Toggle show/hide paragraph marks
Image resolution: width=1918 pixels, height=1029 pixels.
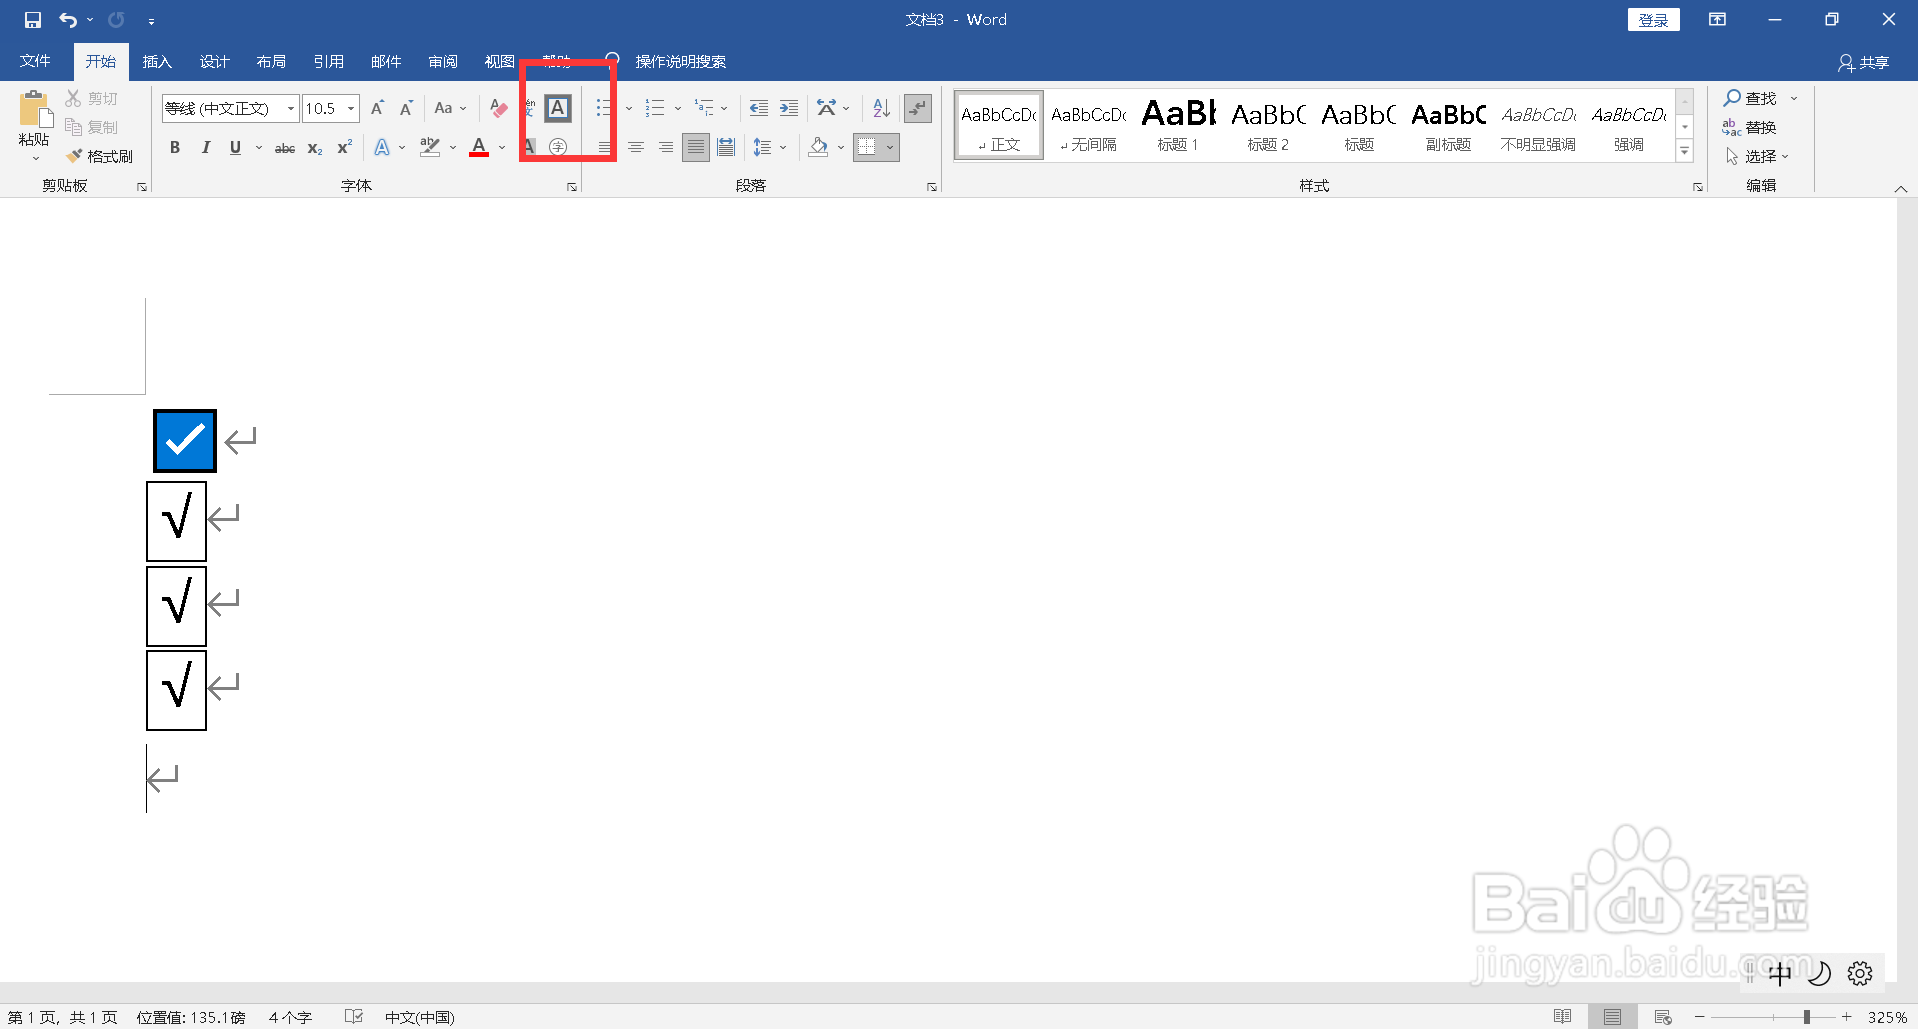[917, 108]
